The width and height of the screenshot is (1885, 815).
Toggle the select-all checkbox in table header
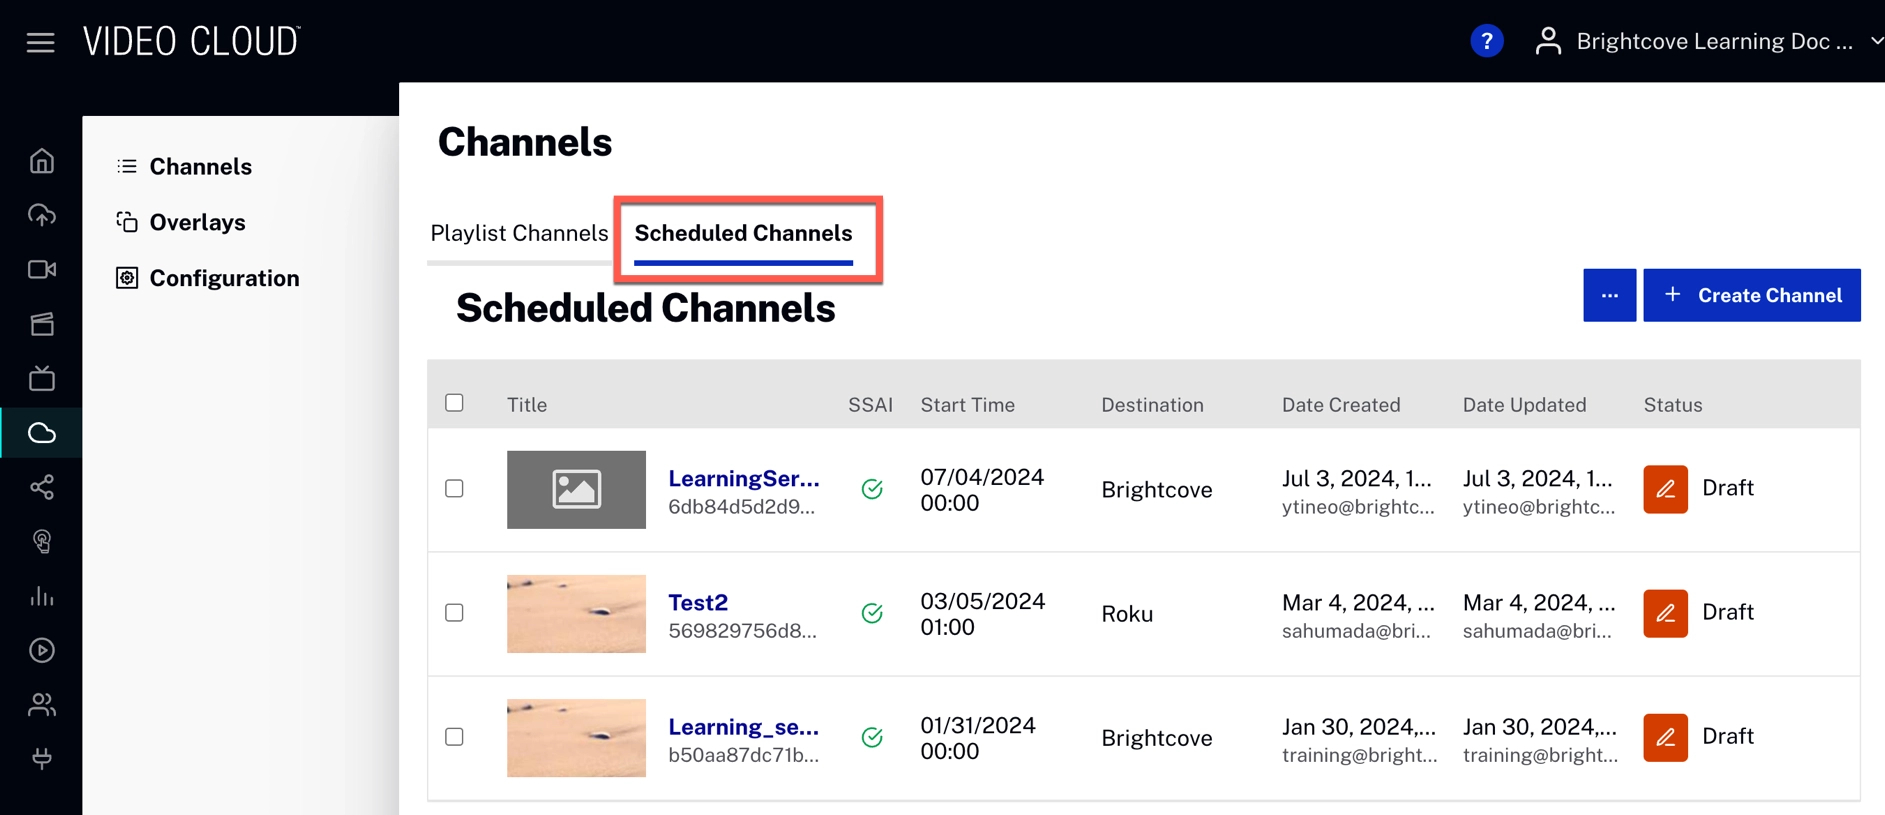click(454, 403)
